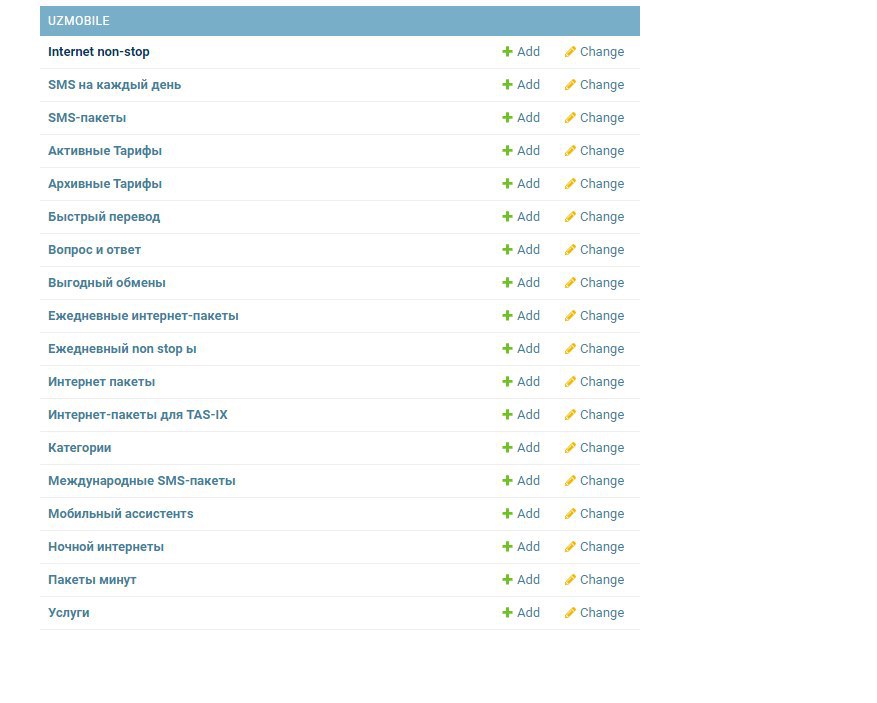The height and width of the screenshot is (703, 877).
Task: Add an Интернет-пакеты для TAS-IX item
Action: pyautogui.click(x=521, y=414)
